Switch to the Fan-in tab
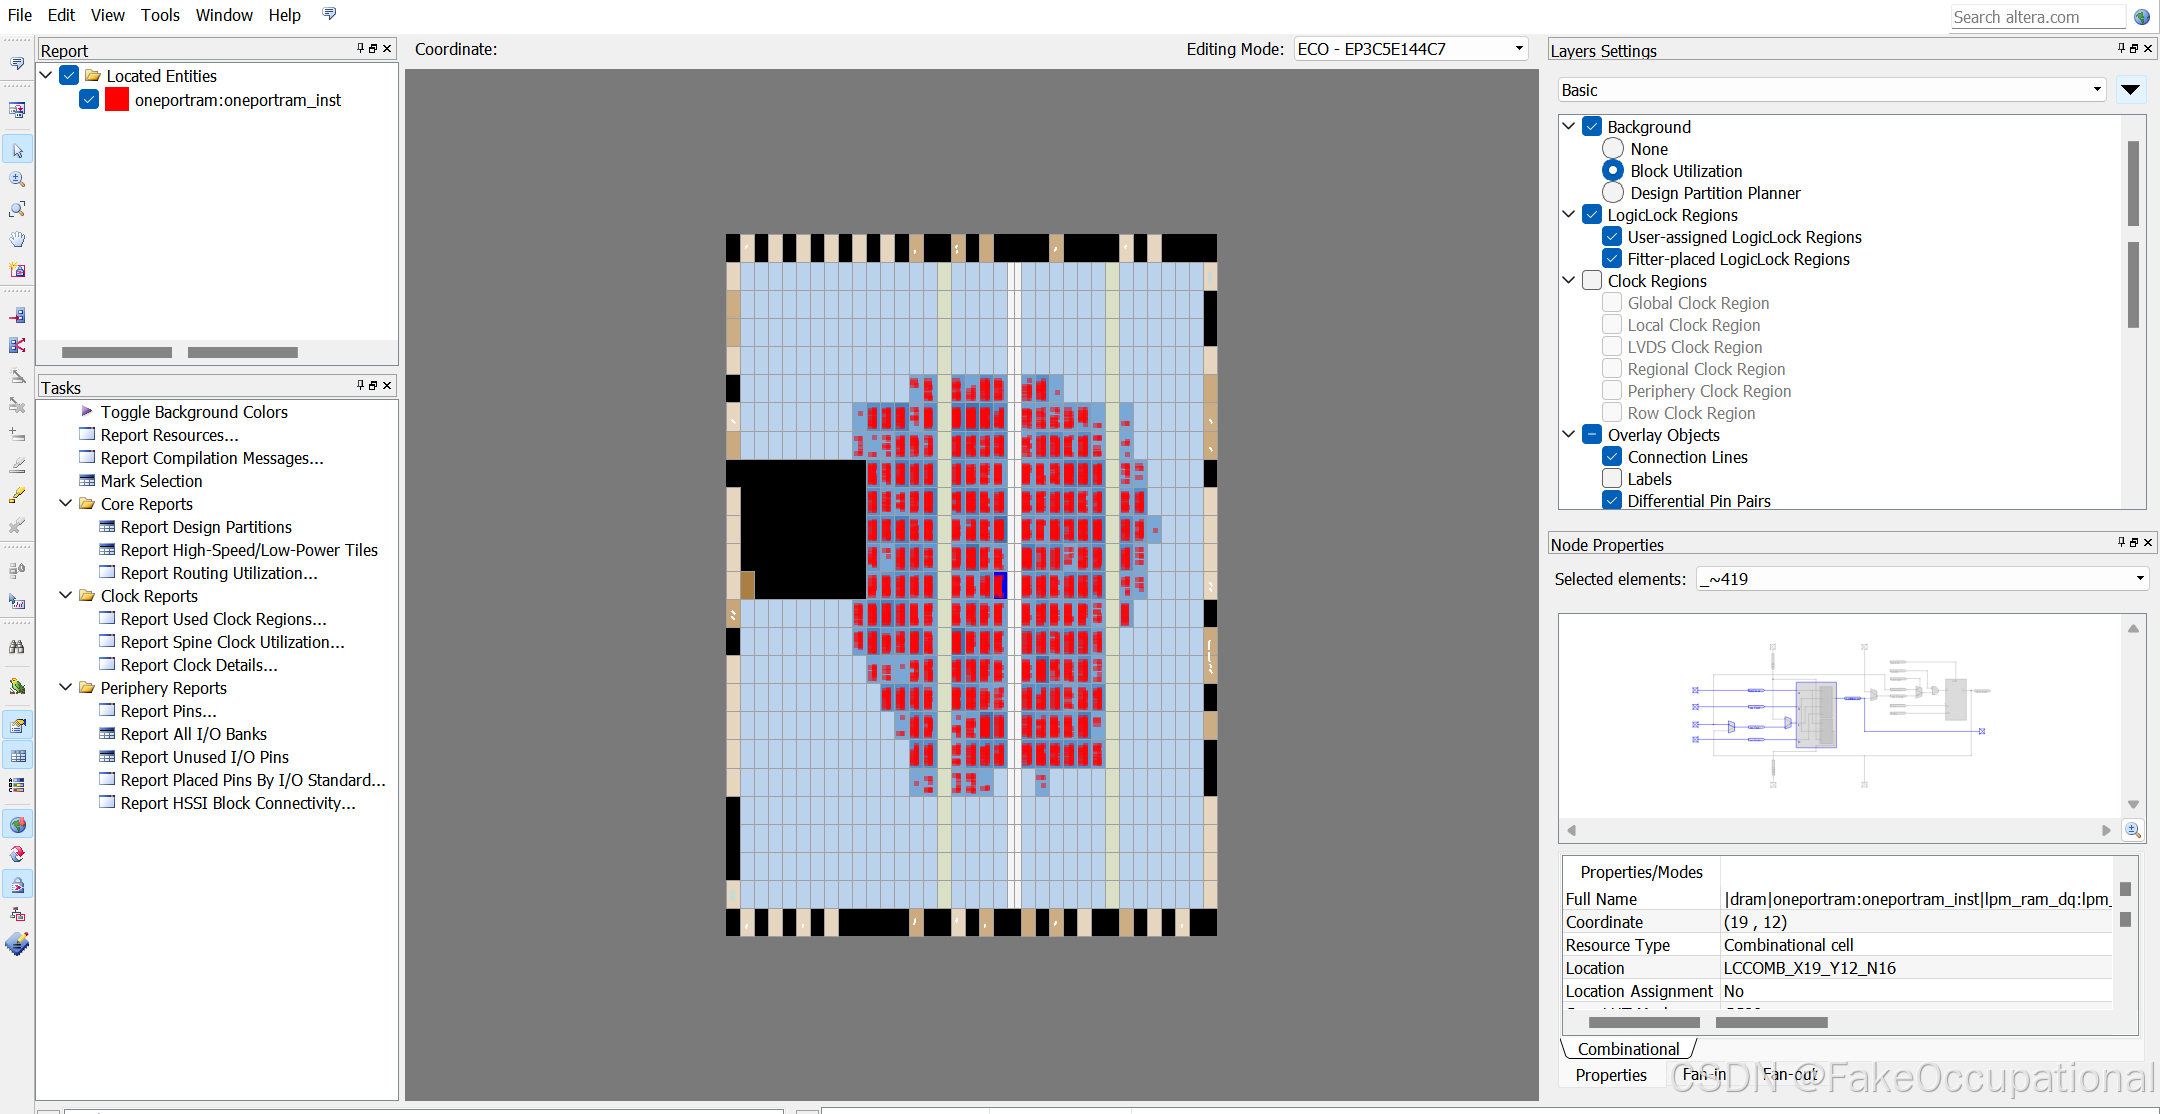Screen dimensions: 2160x1114 pyautogui.click(x=1704, y=1075)
